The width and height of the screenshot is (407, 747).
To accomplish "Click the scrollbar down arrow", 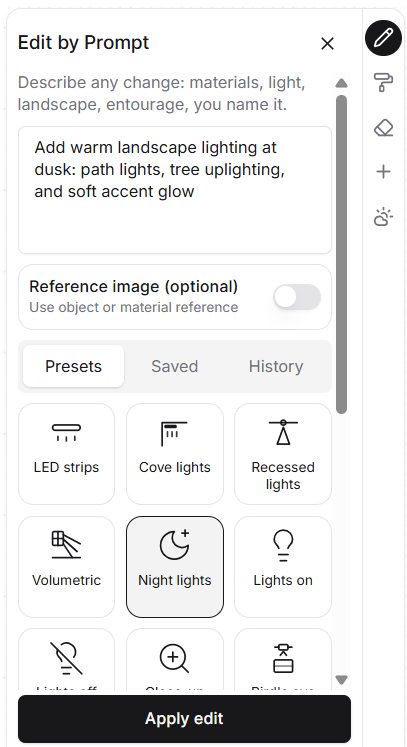I will [x=341, y=679].
